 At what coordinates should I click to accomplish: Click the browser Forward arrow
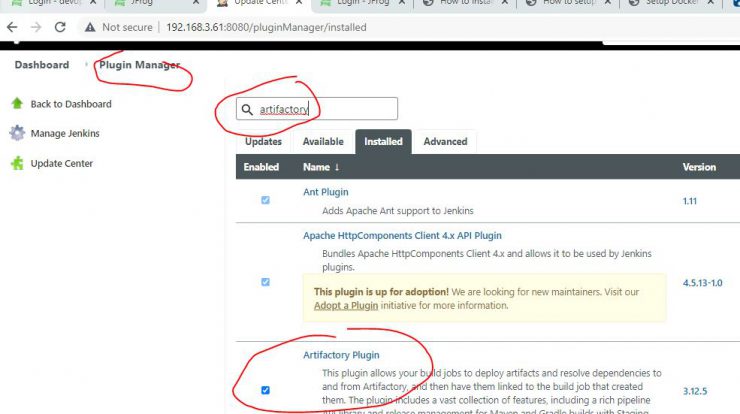(36, 27)
